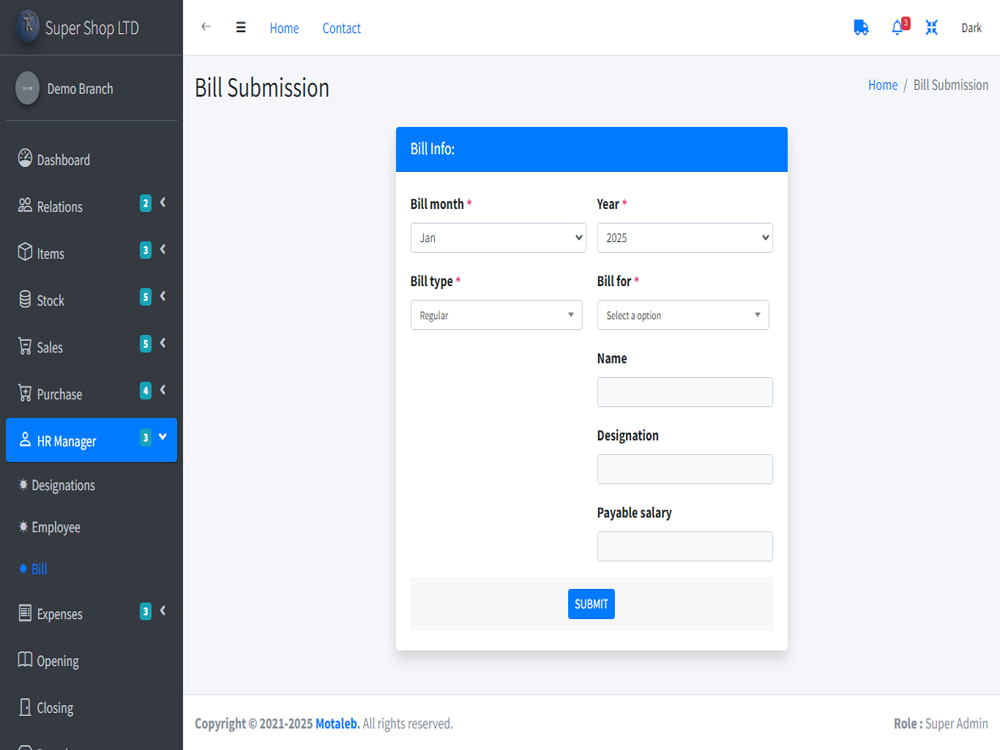This screenshot has width=1000, height=750.
Task: Click the Dashboard gauge icon
Action: point(25,158)
